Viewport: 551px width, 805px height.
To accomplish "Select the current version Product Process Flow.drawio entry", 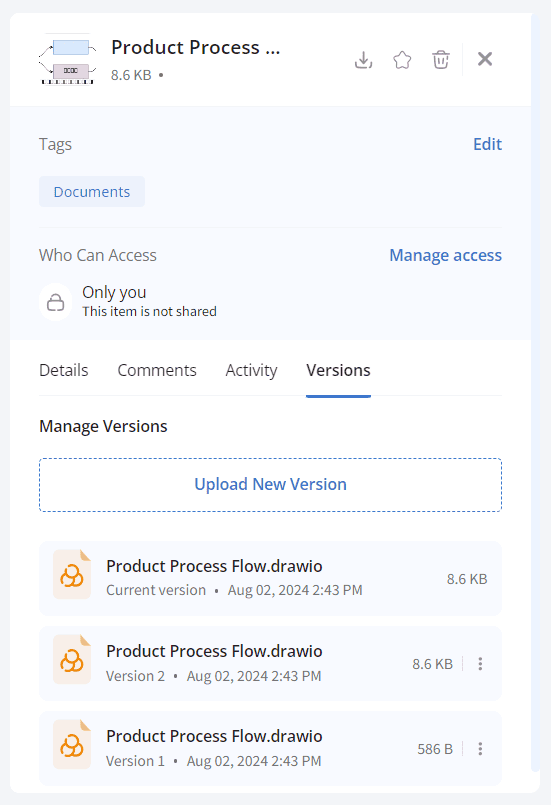I will pos(271,578).
